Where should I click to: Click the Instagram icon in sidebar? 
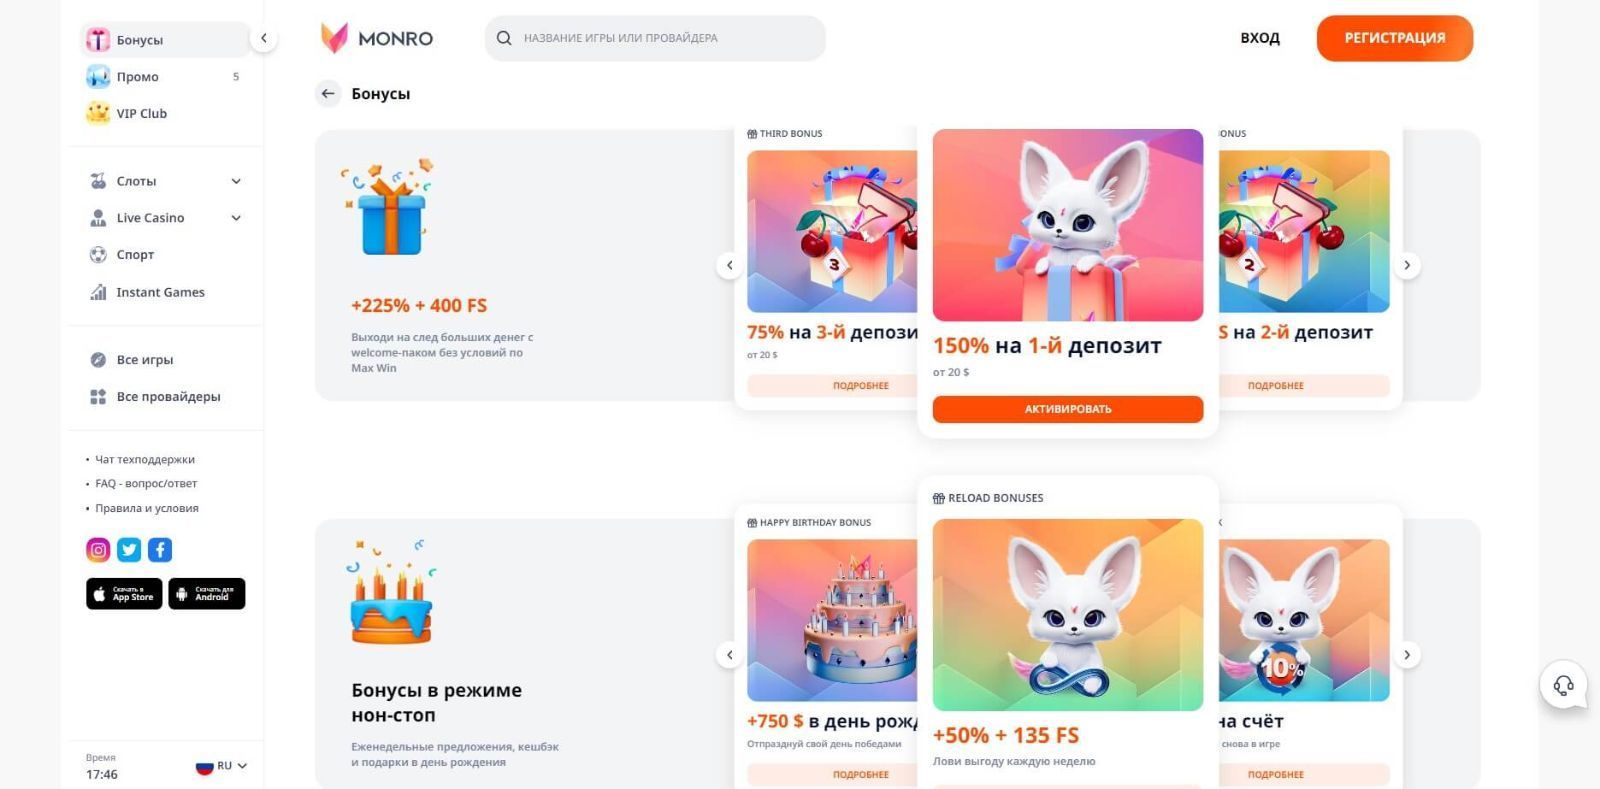tap(98, 550)
